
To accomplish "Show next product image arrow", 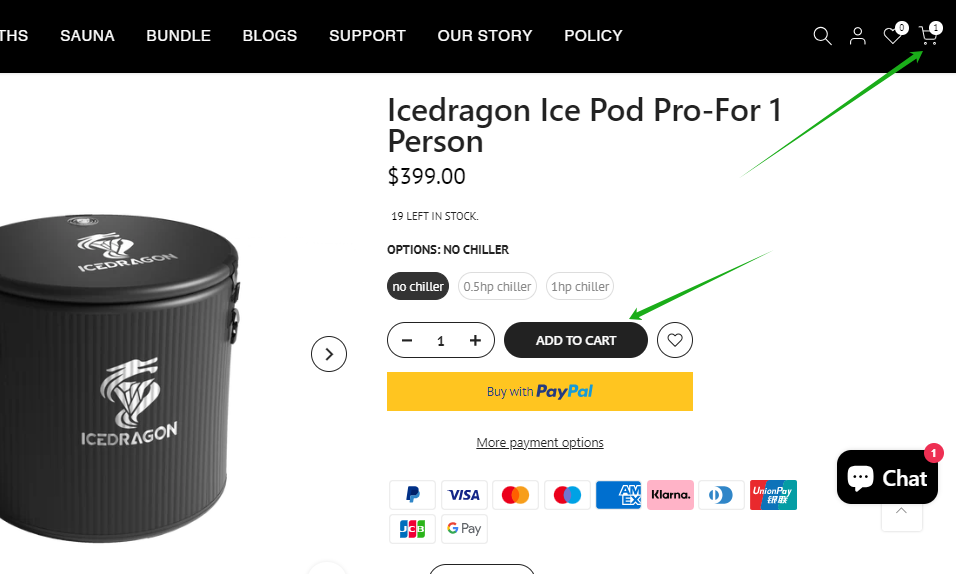I will point(329,353).
